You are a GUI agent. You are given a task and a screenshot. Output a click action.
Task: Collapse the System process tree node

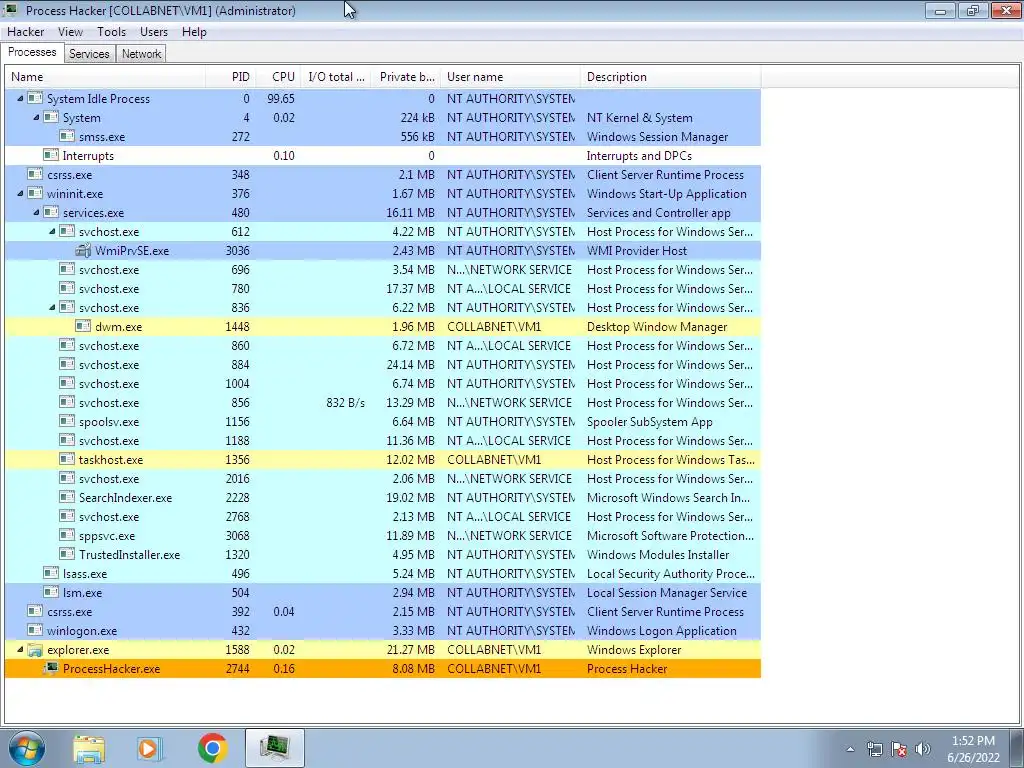(x=36, y=118)
